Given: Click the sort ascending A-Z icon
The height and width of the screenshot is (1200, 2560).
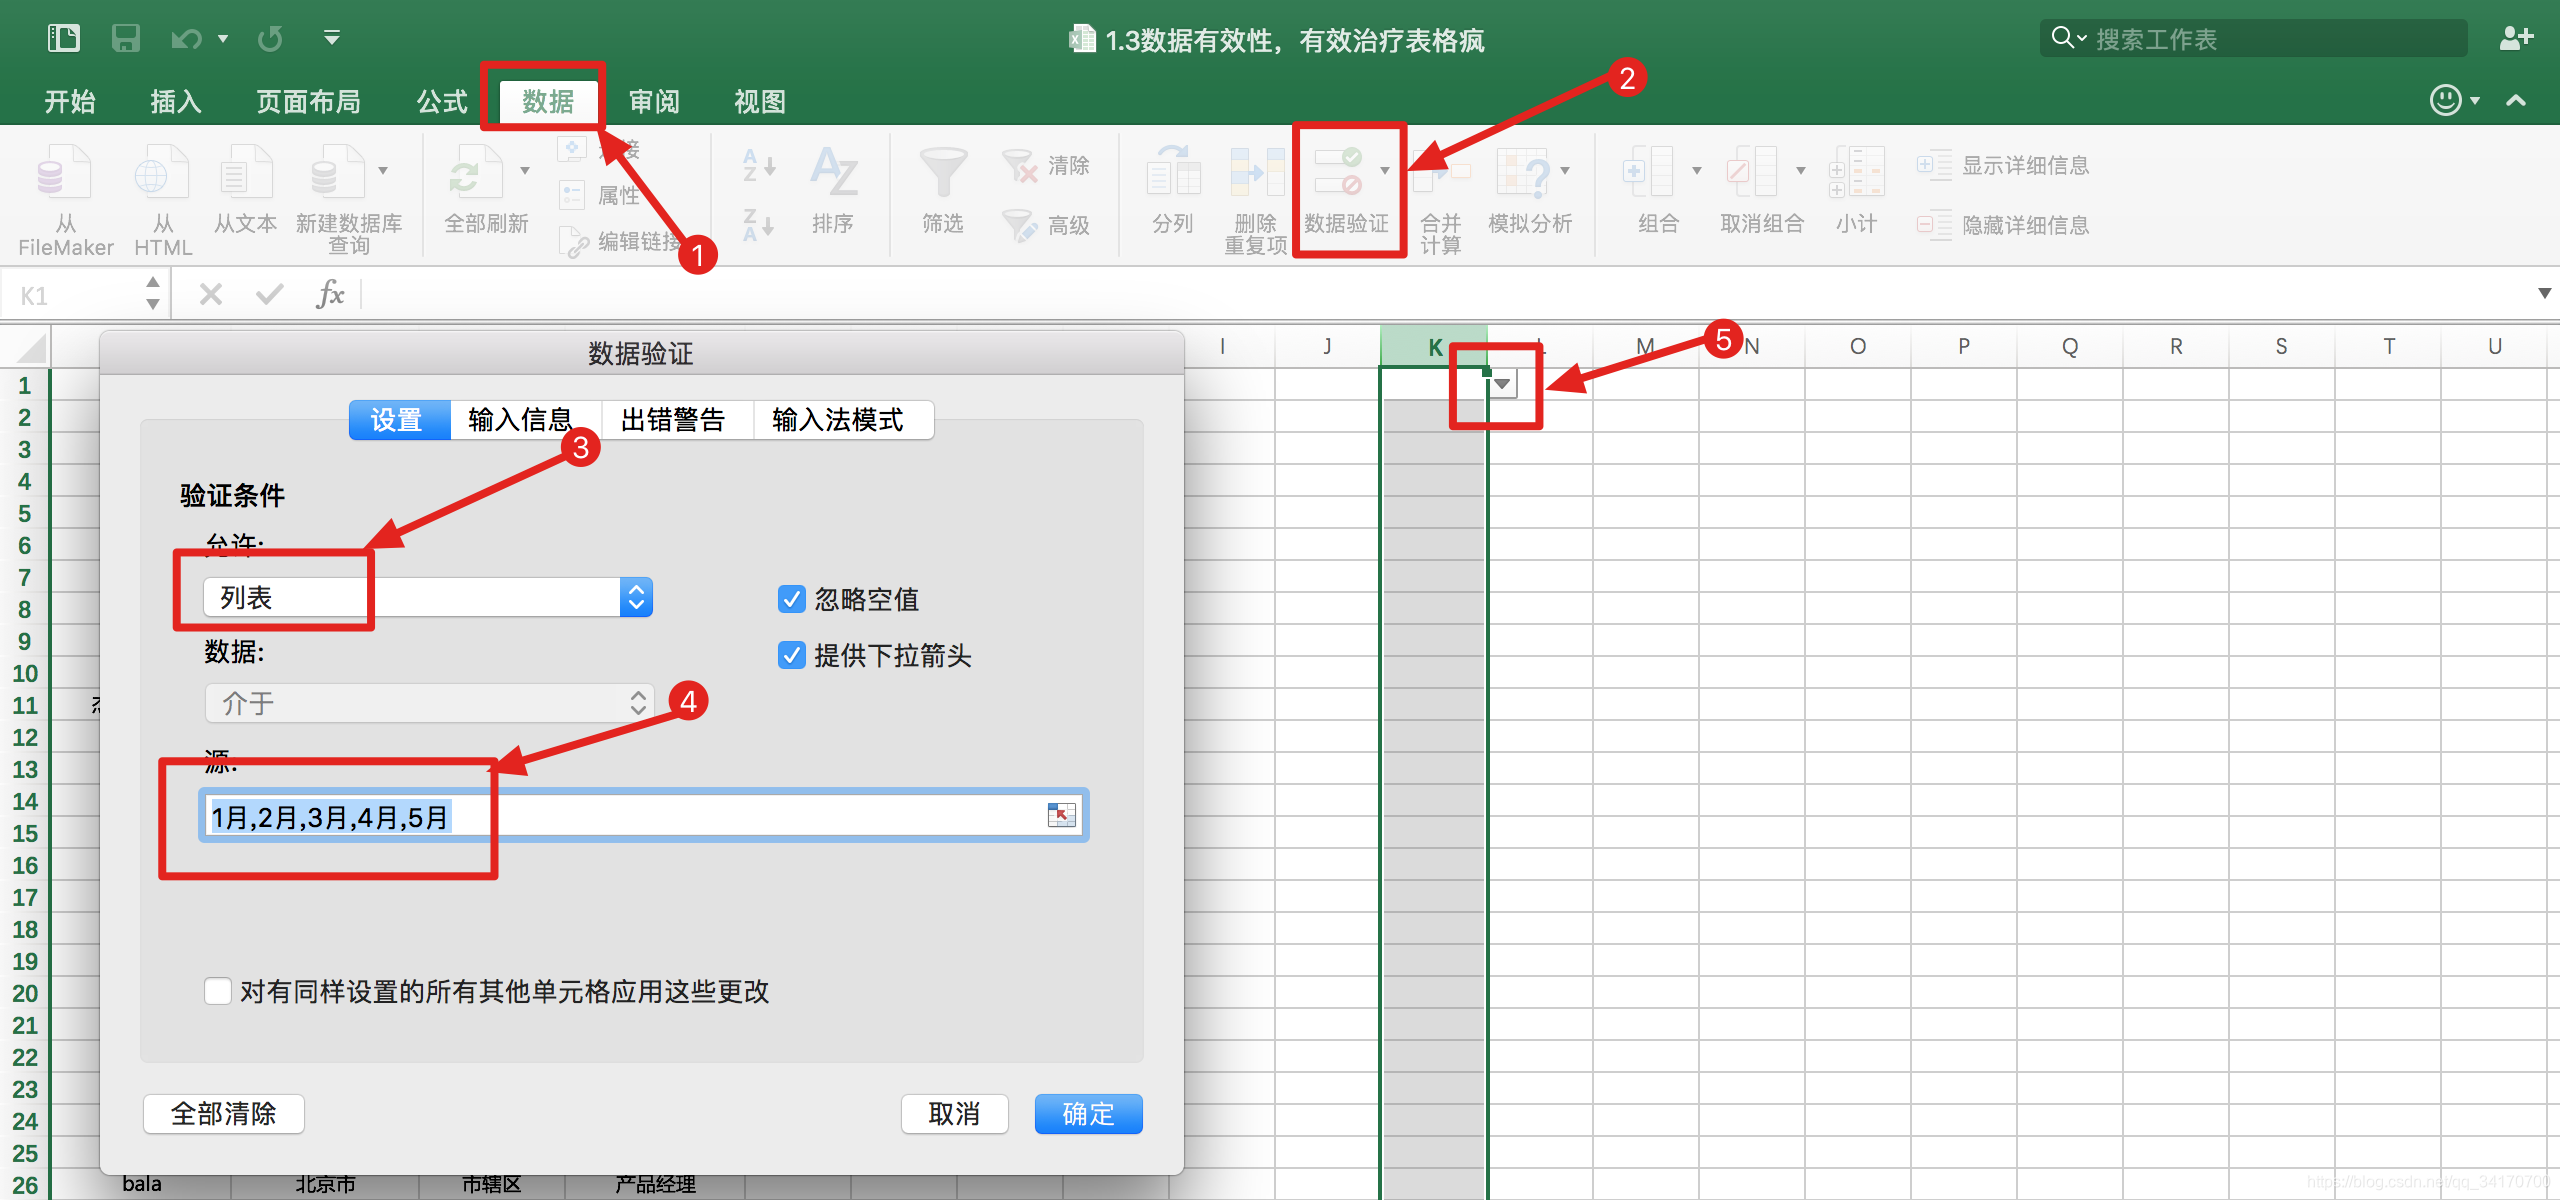Looking at the screenshot, I should coord(759,165).
